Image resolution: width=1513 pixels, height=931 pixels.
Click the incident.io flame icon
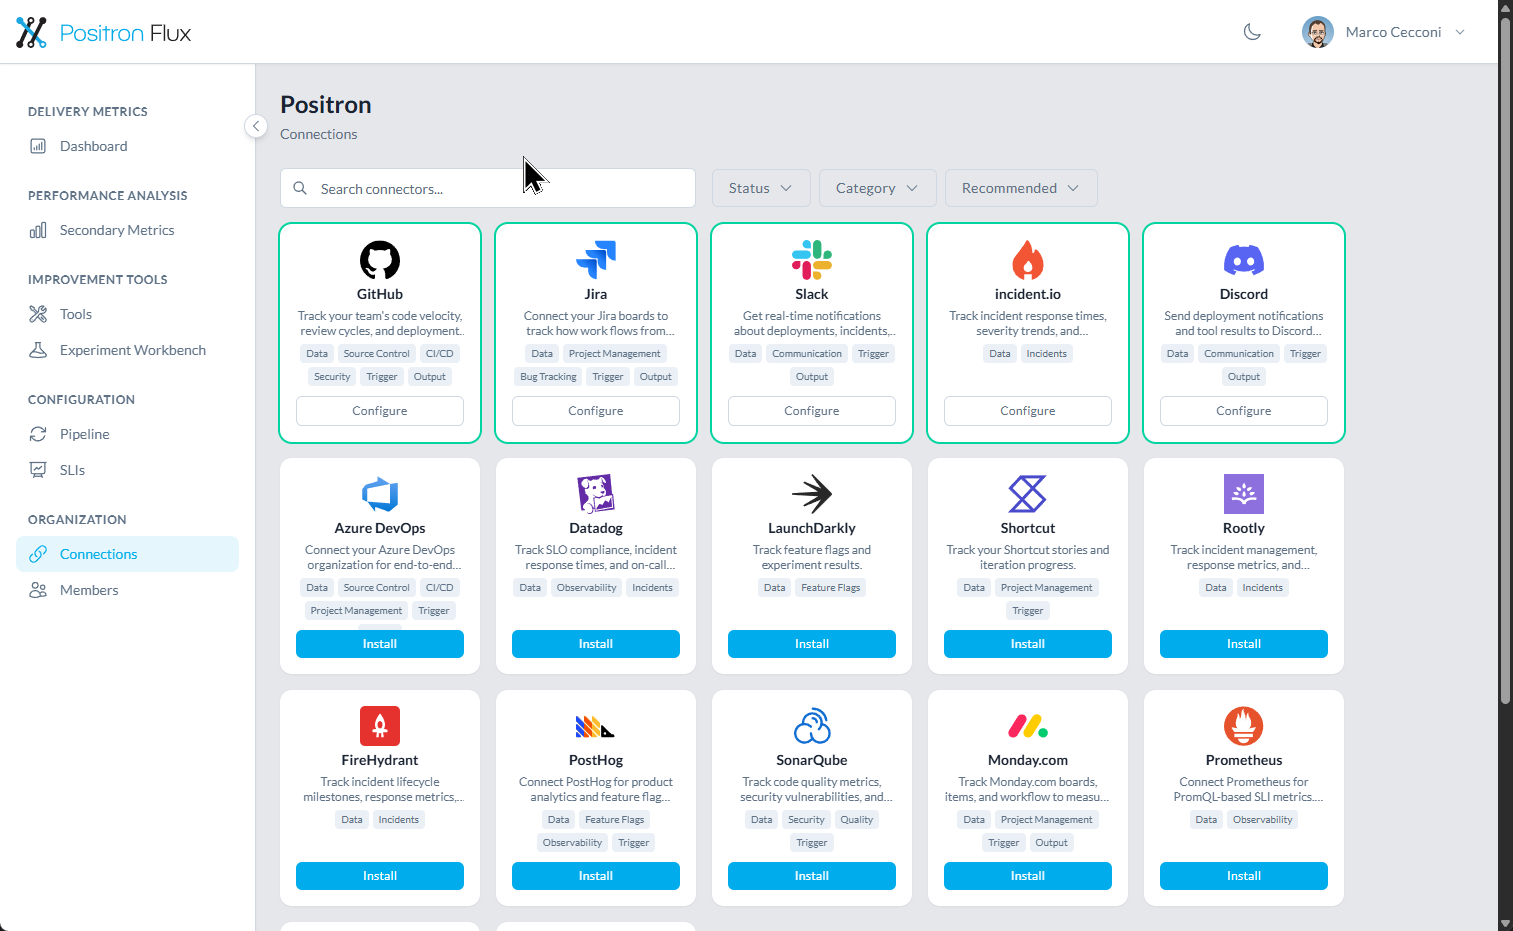(x=1028, y=260)
